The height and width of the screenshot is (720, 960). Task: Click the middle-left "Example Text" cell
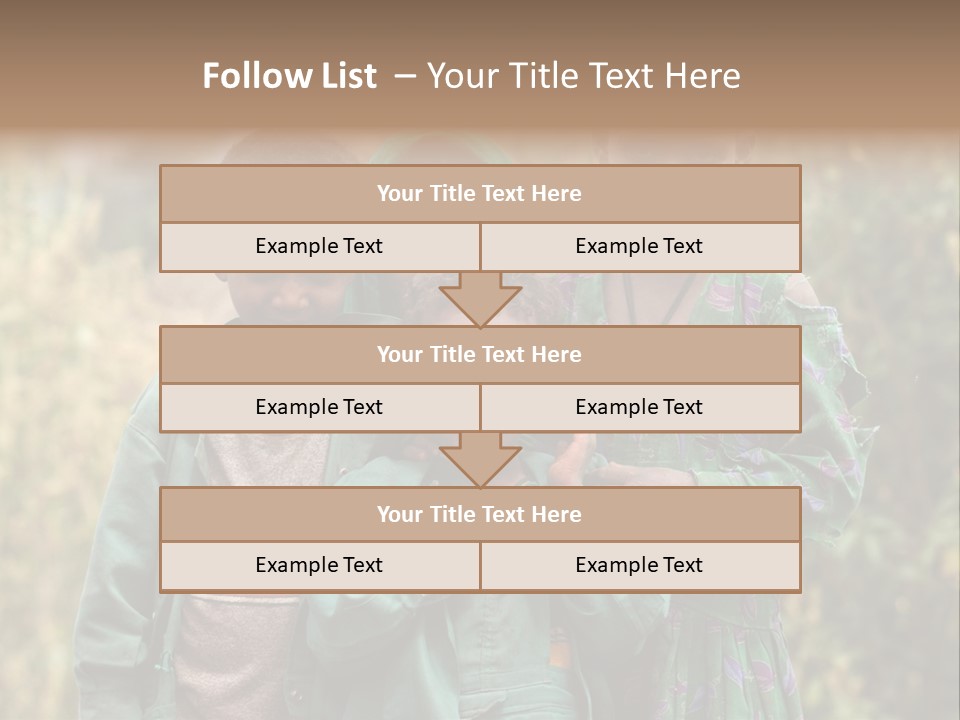coord(319,407)
